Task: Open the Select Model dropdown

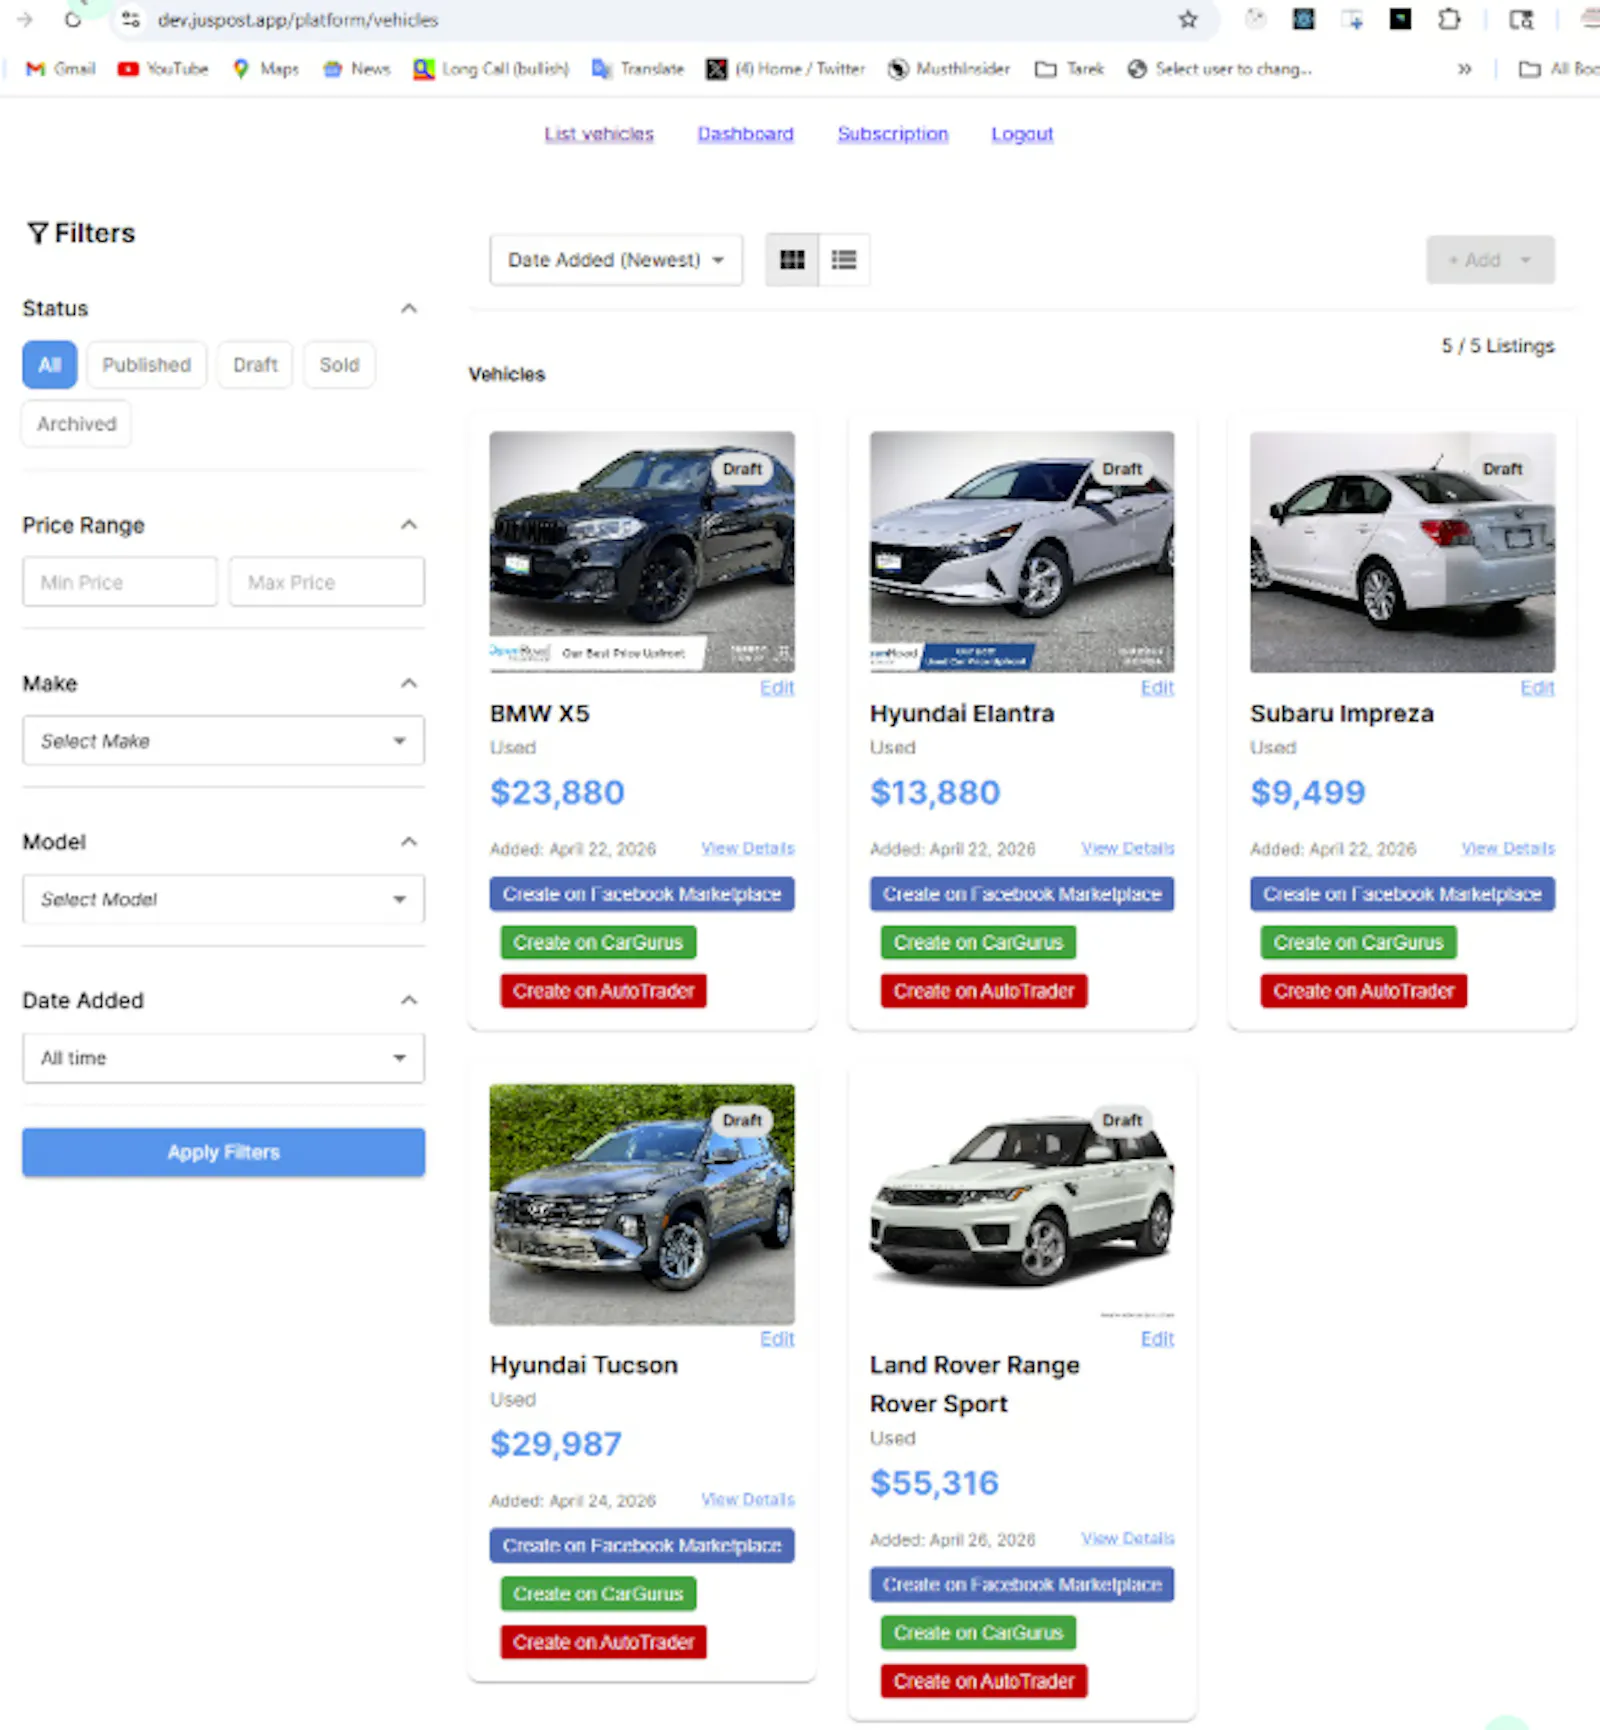Action: (x=223, y=899)
